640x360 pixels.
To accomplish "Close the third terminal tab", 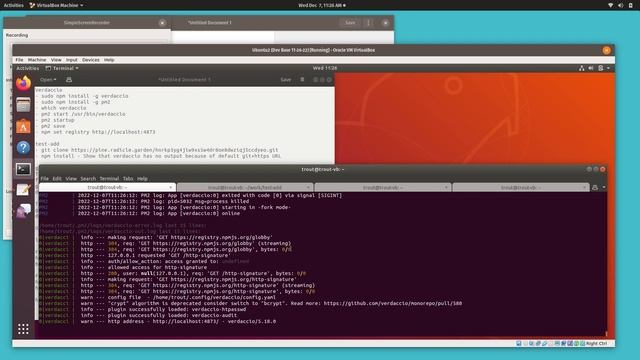I will click(446, 187).
